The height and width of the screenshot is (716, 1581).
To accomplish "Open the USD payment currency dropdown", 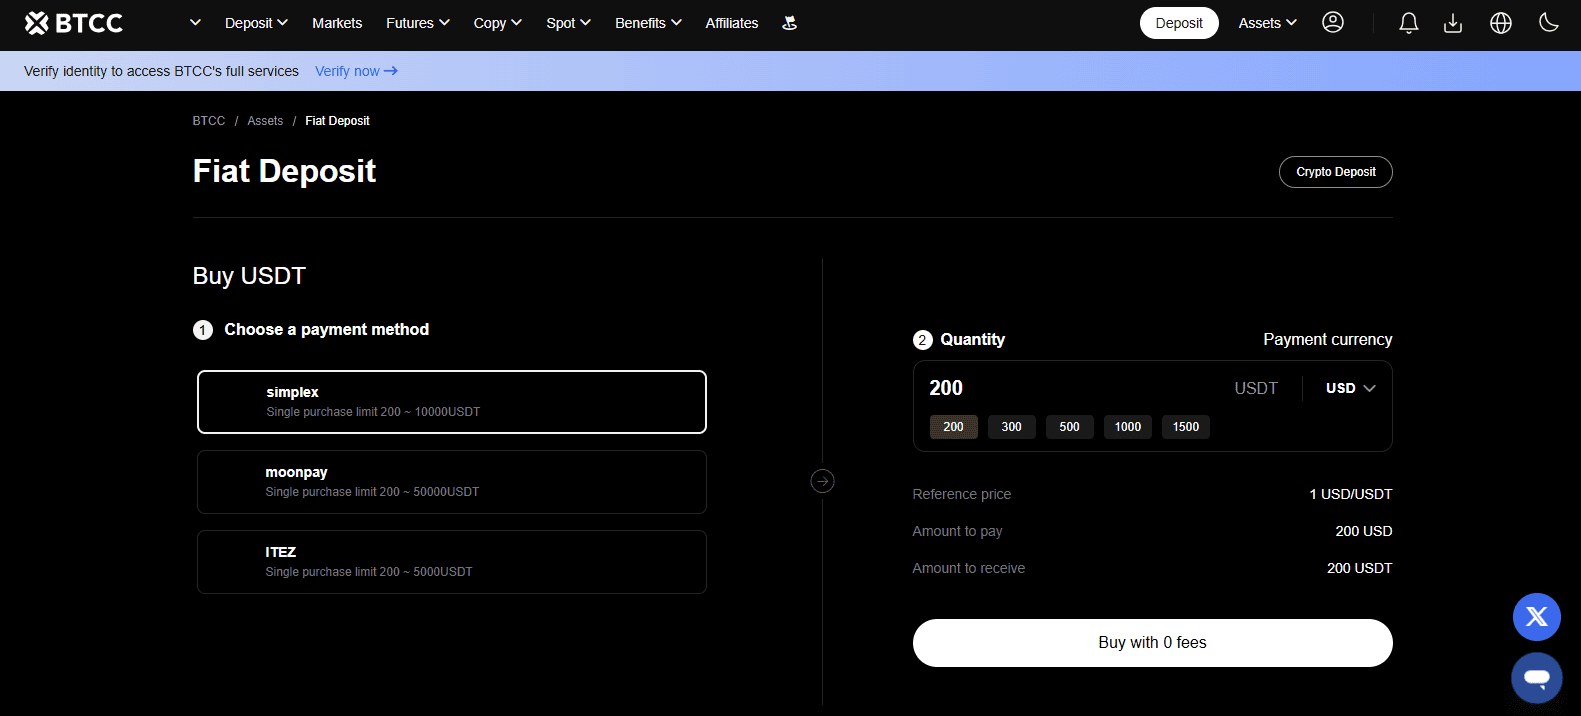I will [1351, 388].
